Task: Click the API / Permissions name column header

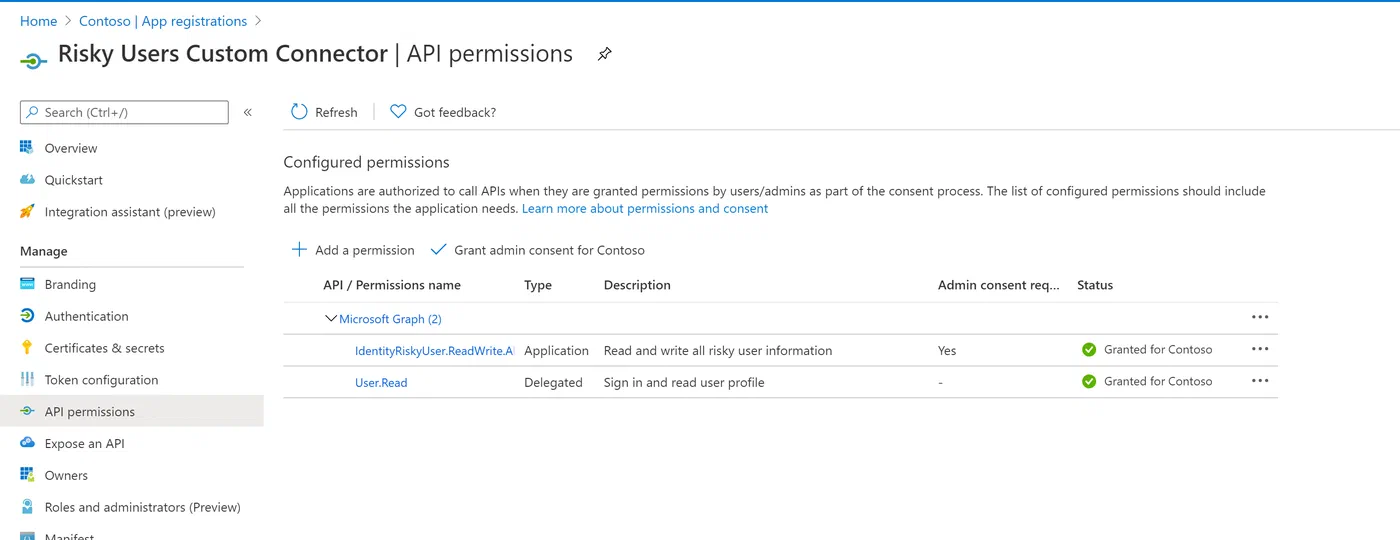Action: click(x=392, y=285)
